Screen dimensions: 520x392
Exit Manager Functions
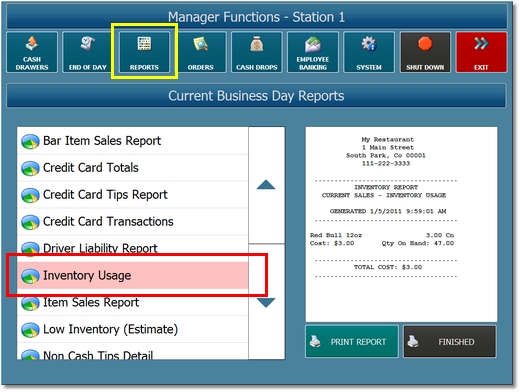coord(481,52)
